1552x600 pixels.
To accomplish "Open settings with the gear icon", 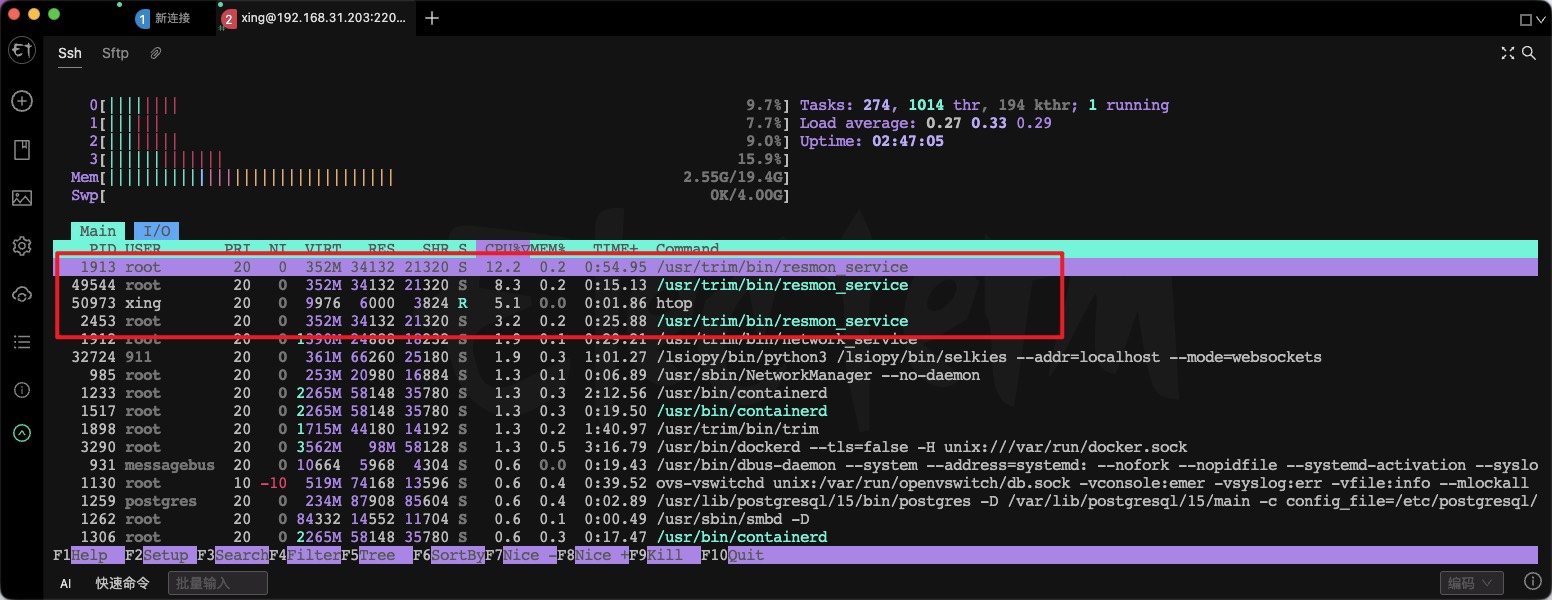I will [x=22, y=246].
